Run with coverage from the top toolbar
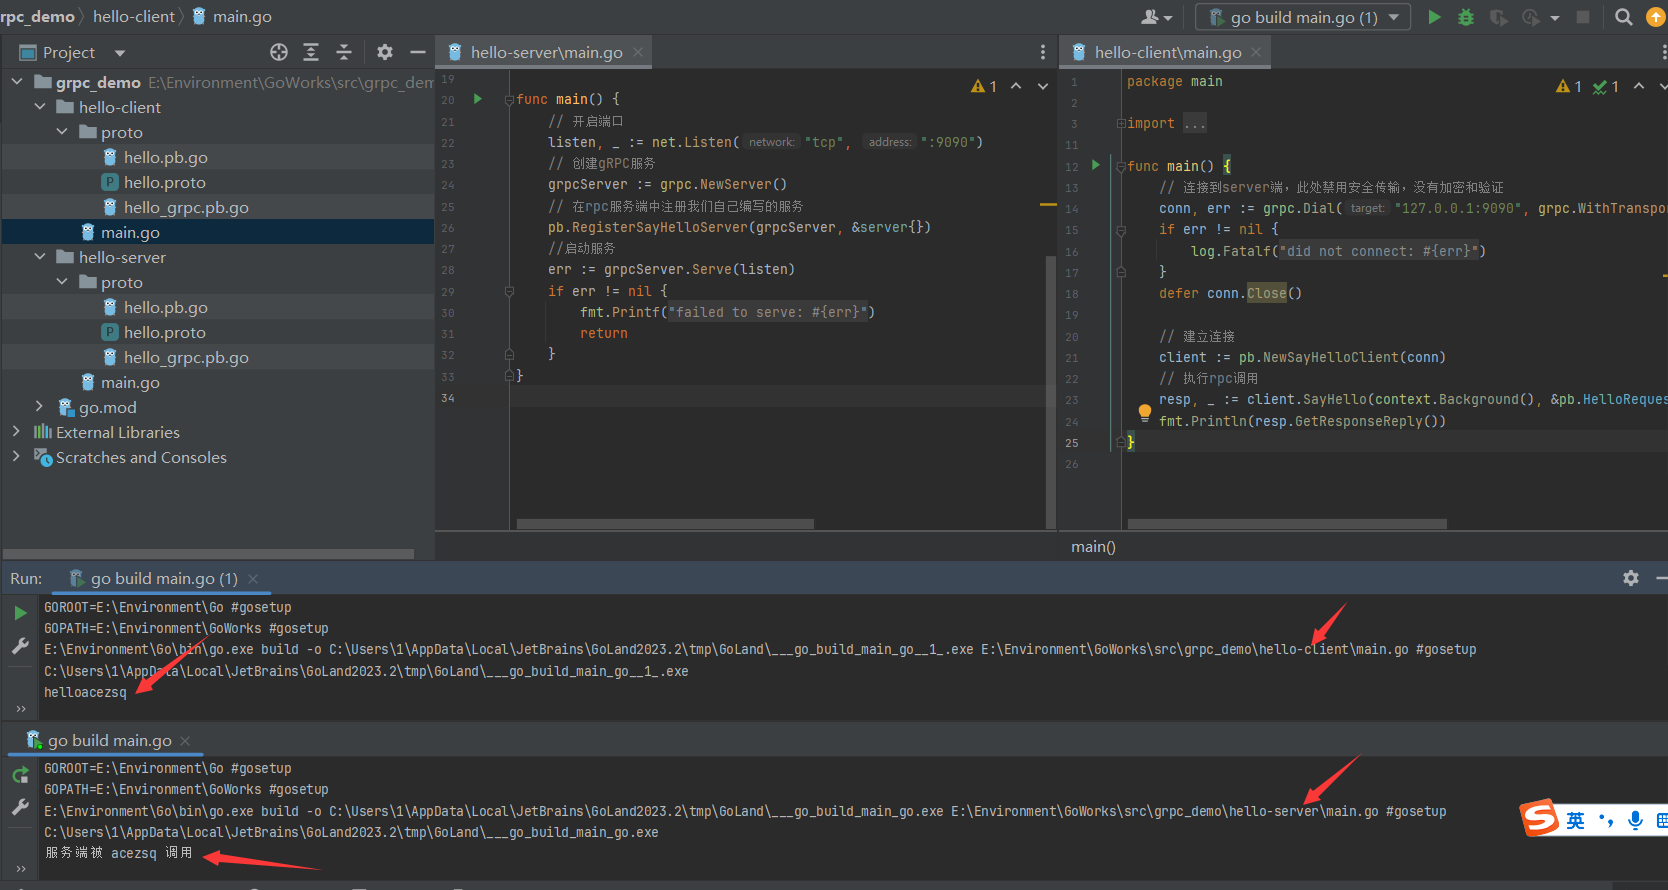 [1498, 17]
